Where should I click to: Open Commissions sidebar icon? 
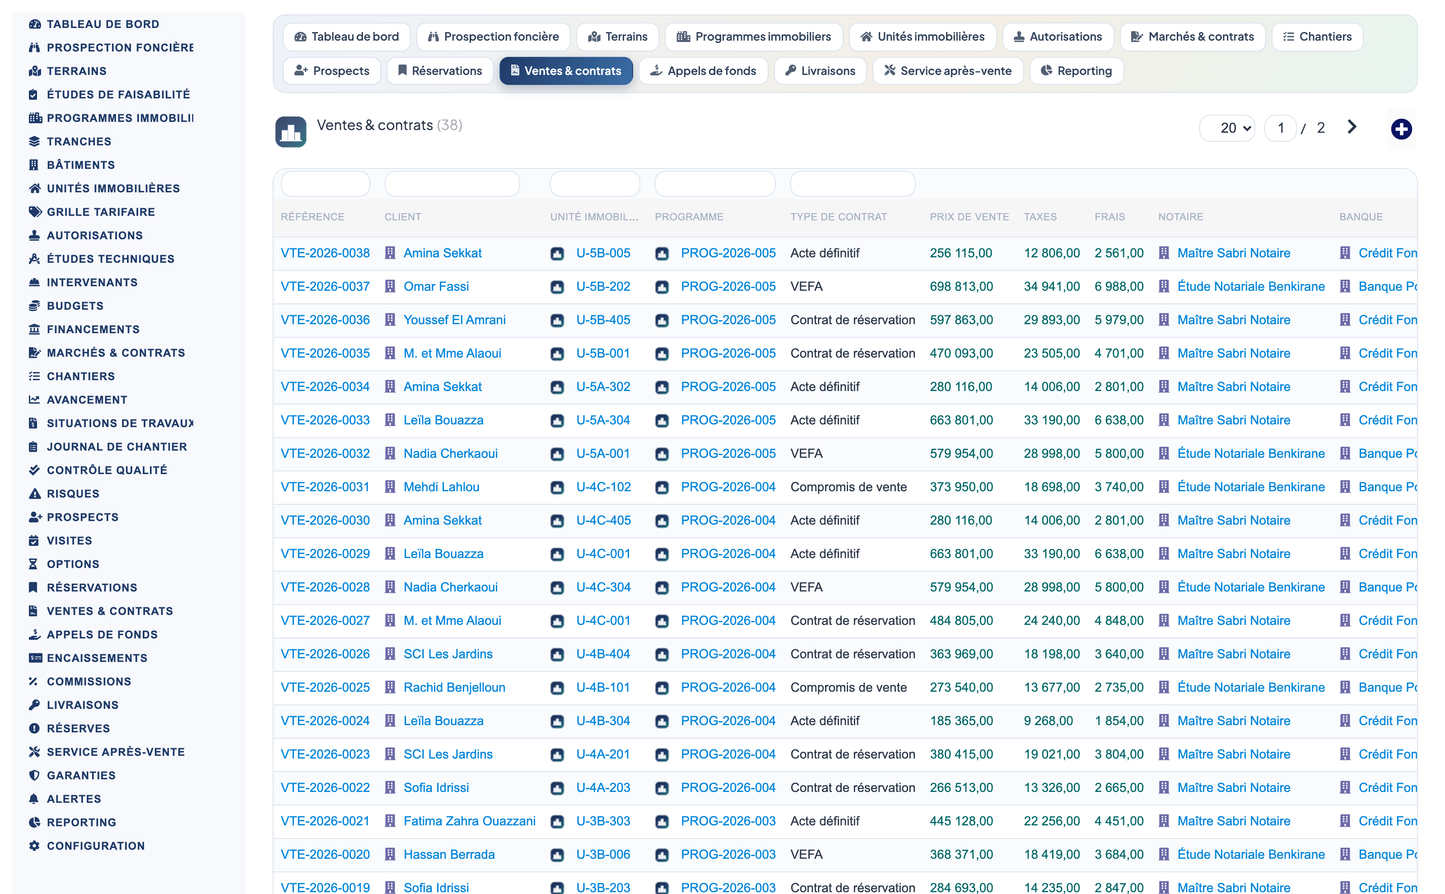coord(35,682)
